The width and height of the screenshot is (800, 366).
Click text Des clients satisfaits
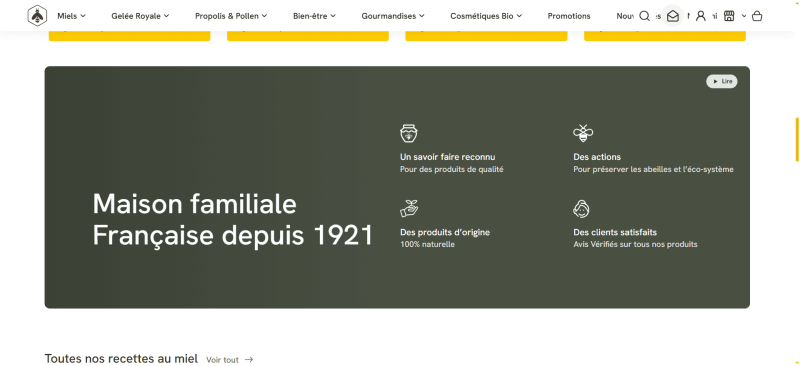tap(615, 232)
